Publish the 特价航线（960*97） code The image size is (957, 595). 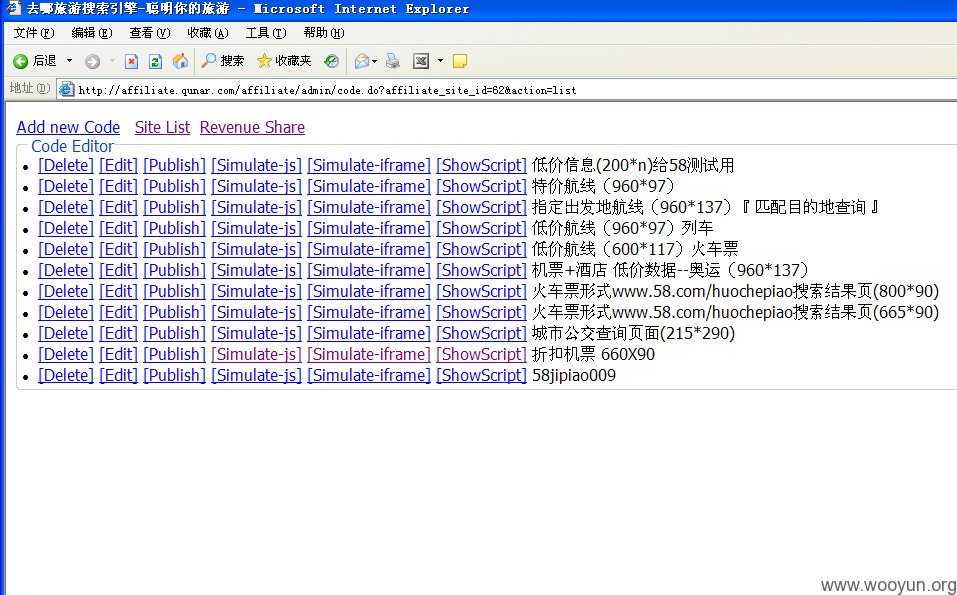[x=175, y=186]
